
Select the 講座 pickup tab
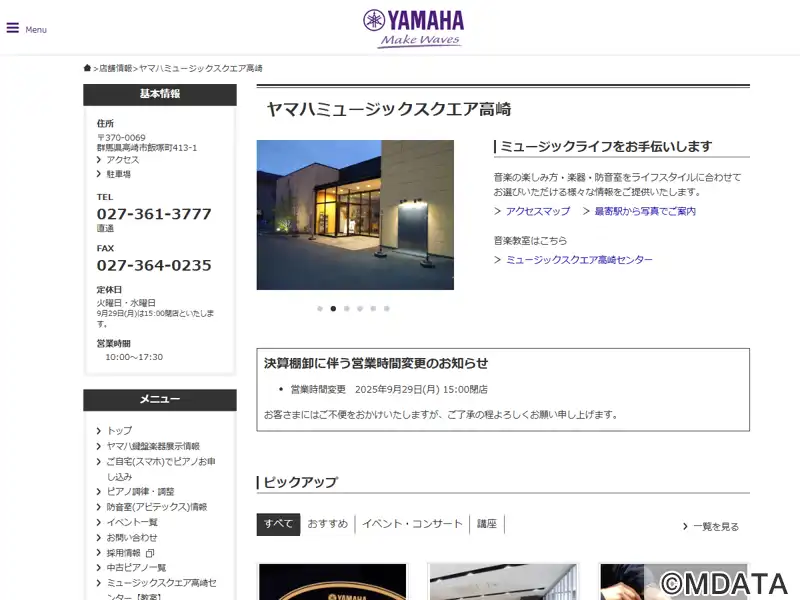click(487, 524)
